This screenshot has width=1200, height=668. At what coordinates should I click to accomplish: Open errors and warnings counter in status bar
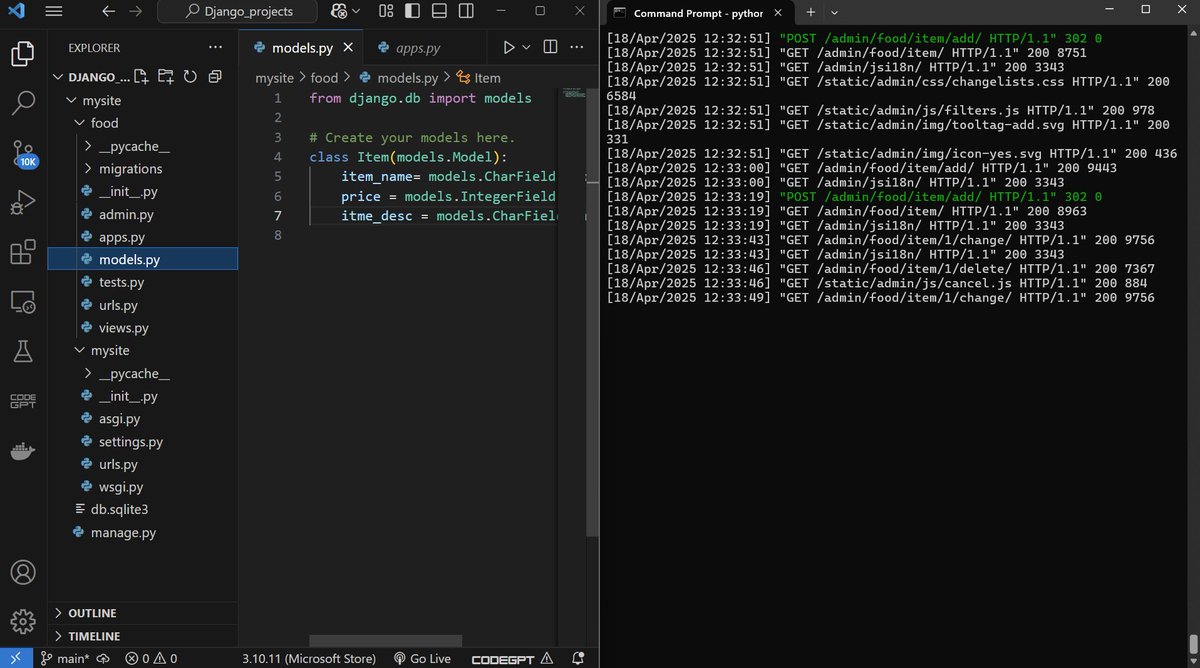click(150, 658)
